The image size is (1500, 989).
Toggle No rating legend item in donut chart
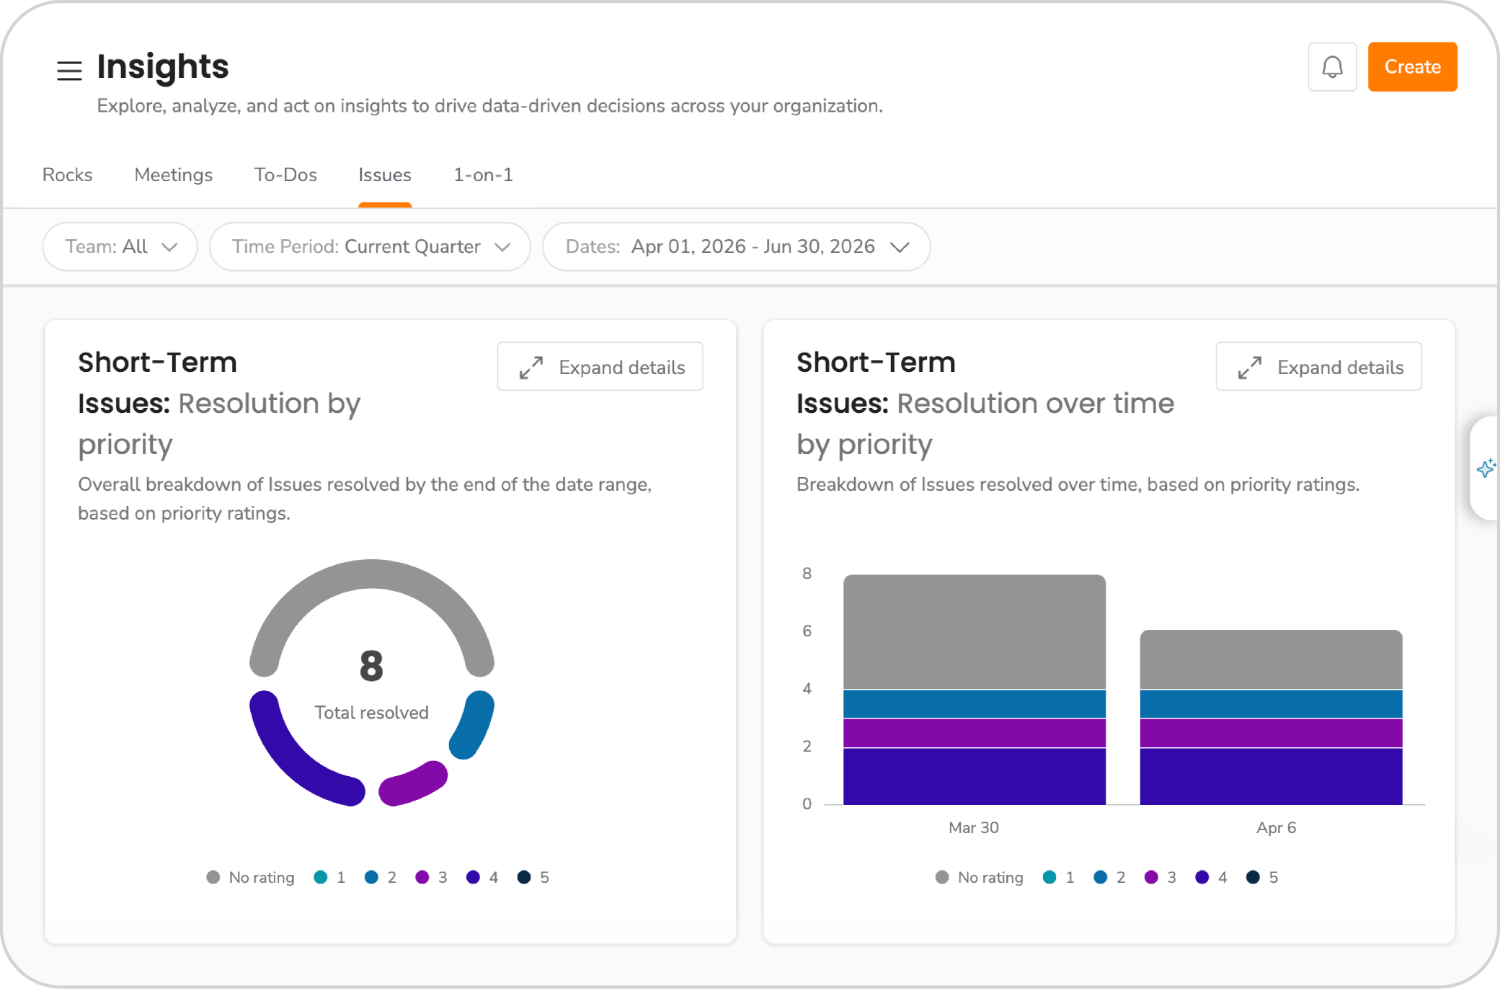251,877
